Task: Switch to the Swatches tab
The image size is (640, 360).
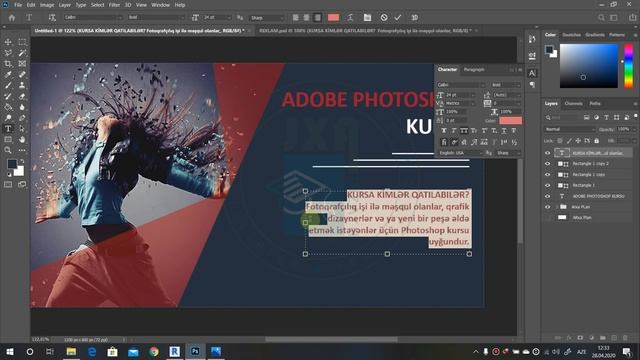Action: click(x=571, y=35)
